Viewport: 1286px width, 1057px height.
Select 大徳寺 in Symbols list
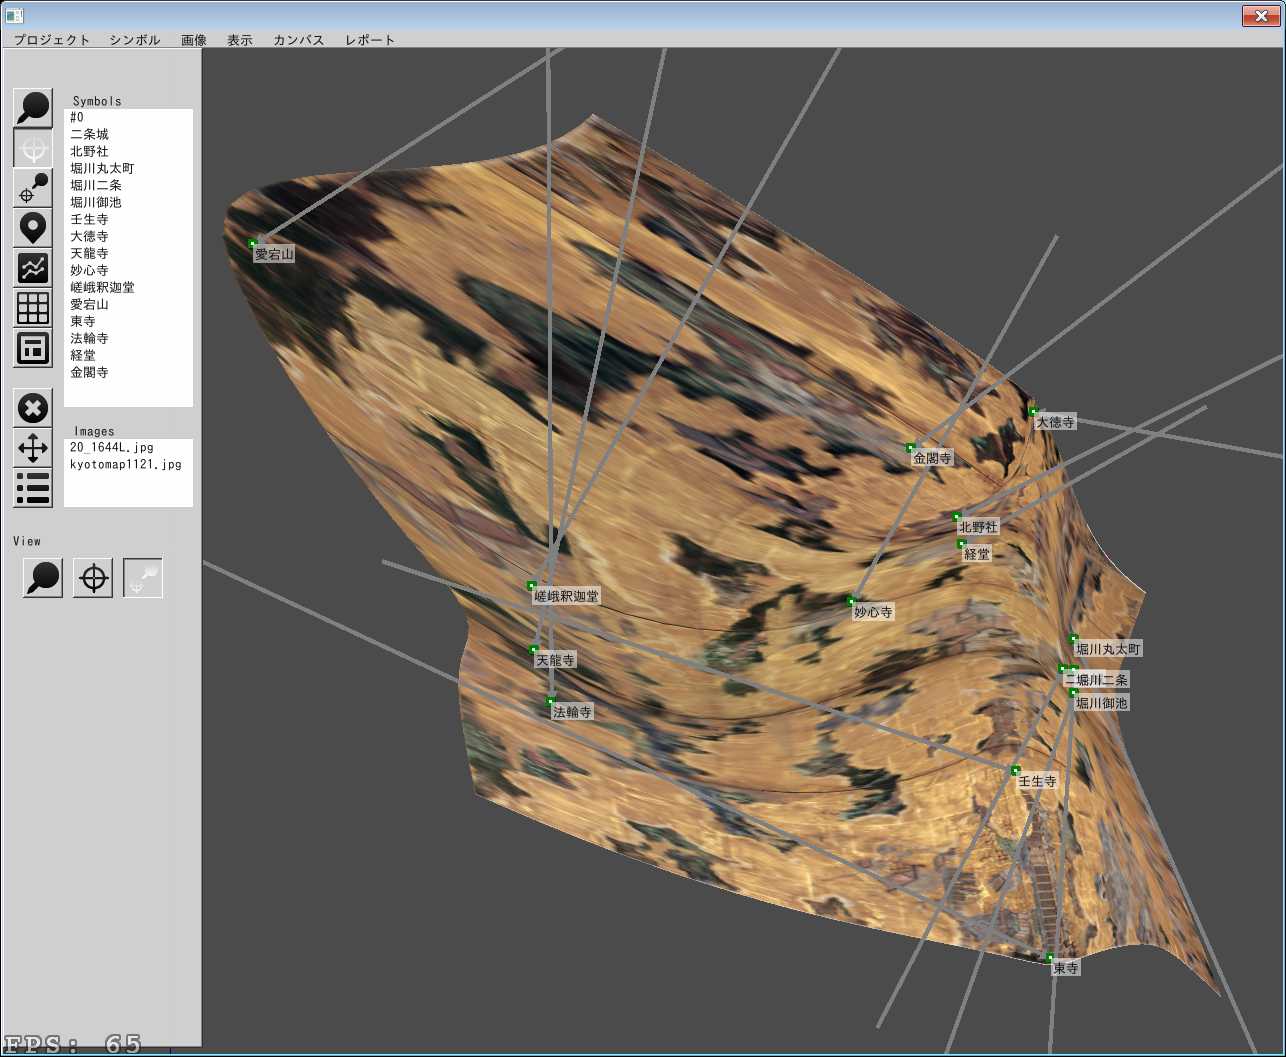click(x=128, y=236)
